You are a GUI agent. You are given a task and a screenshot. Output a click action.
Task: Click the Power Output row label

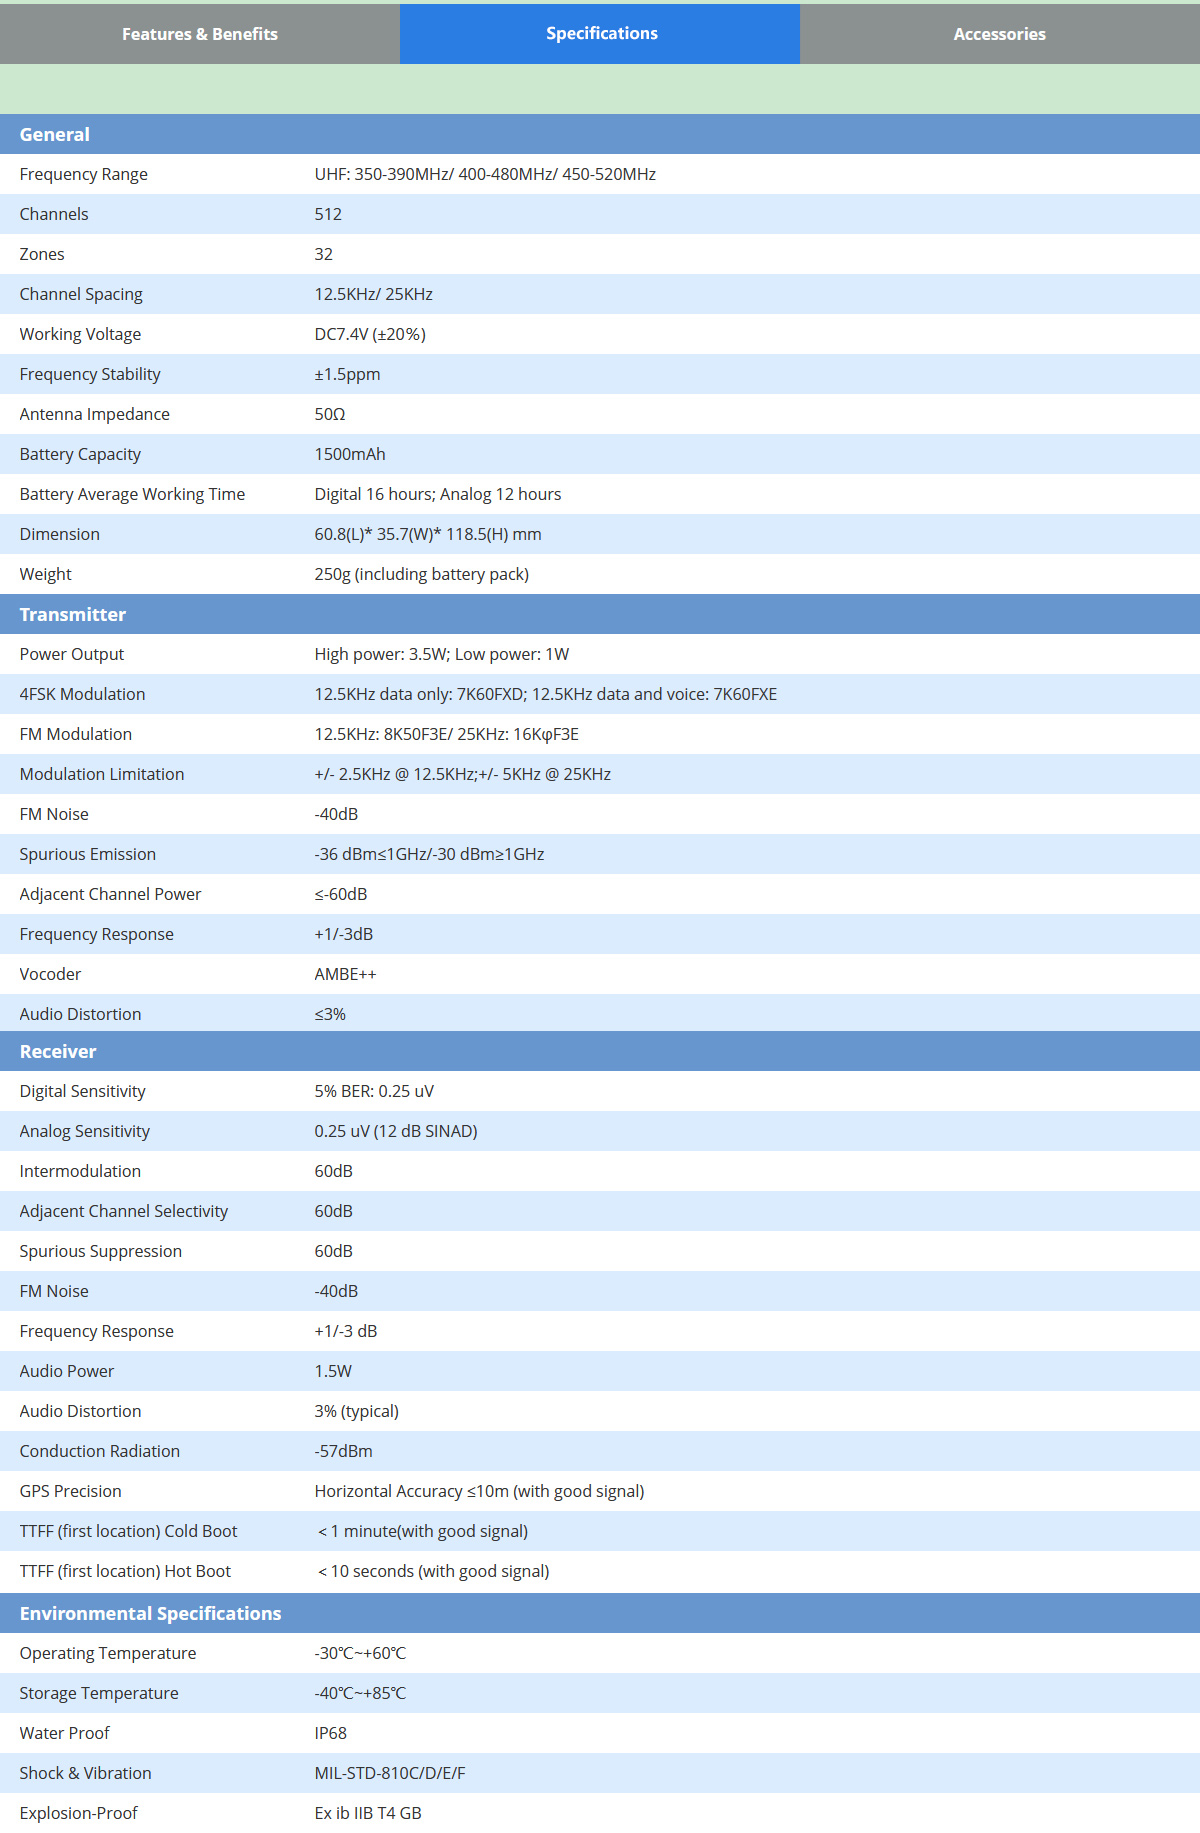72,655
